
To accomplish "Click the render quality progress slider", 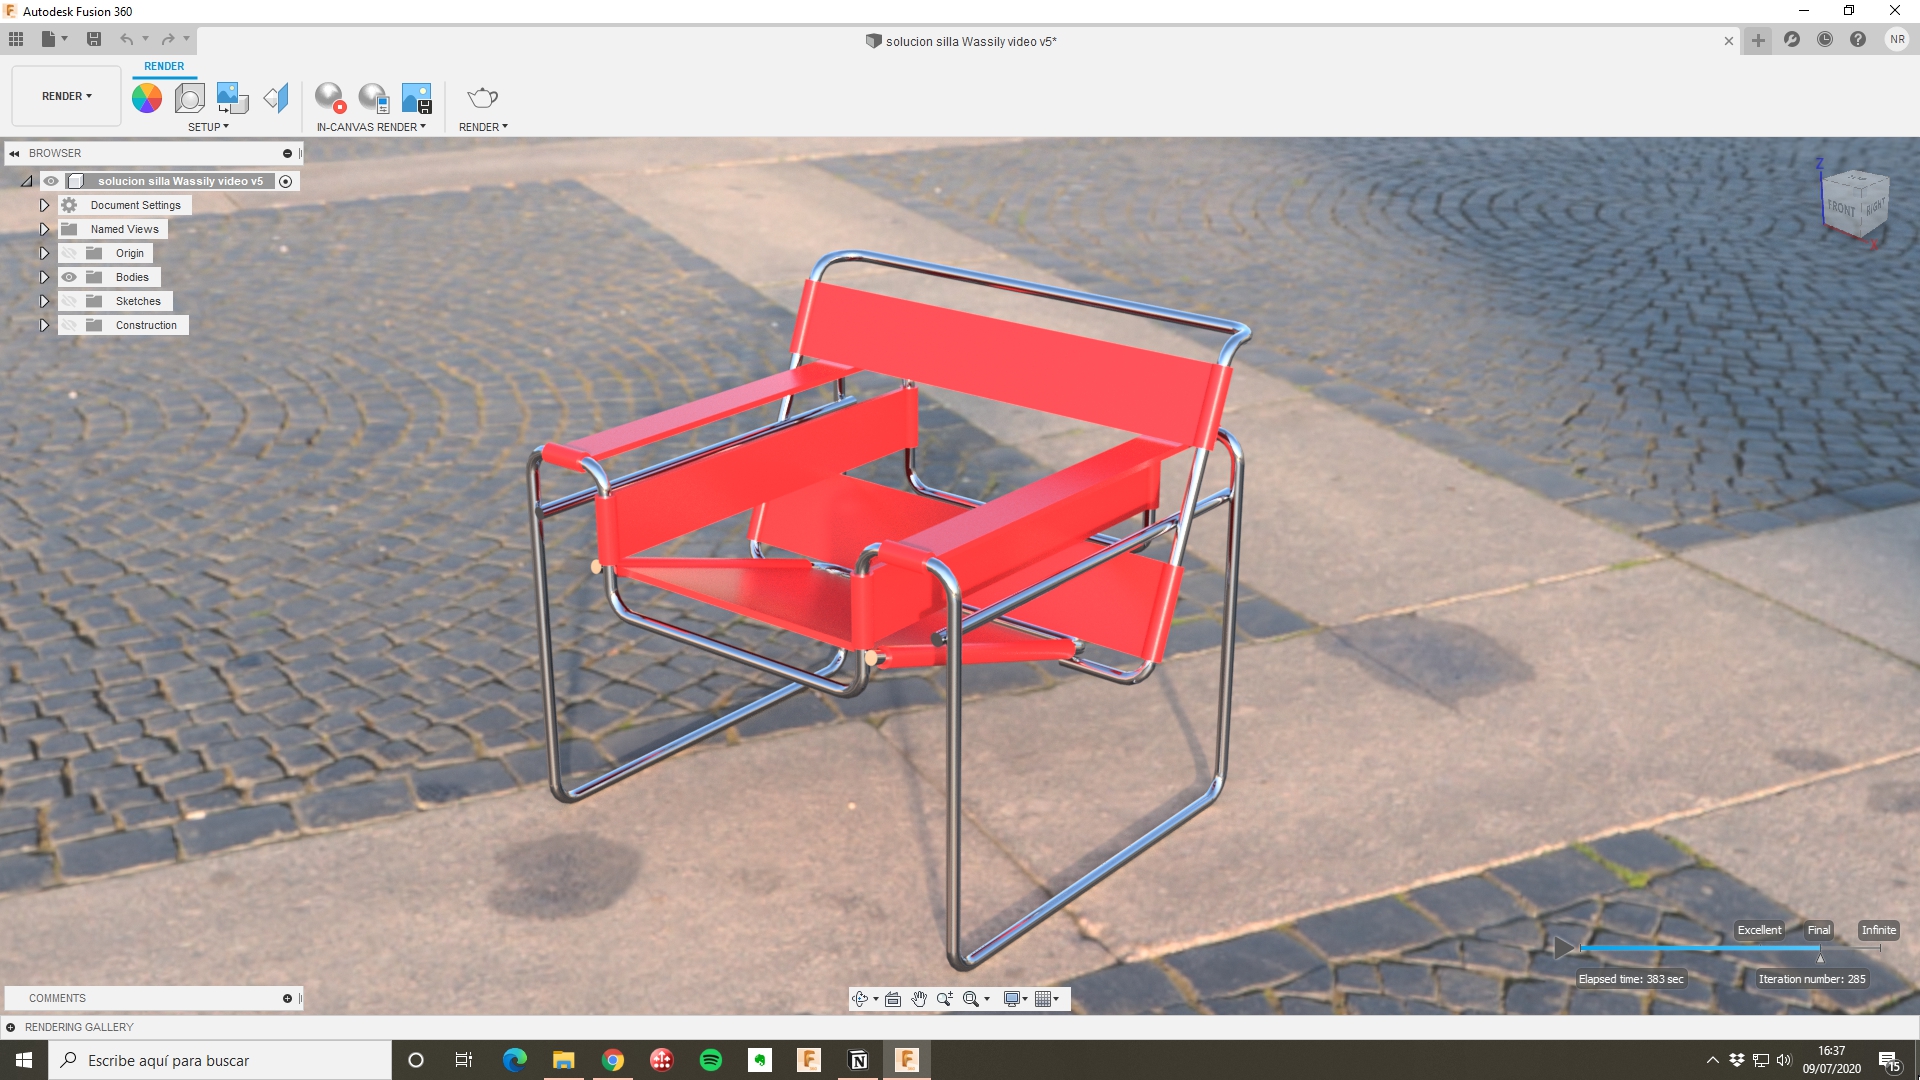I will tap(1730, 947).
